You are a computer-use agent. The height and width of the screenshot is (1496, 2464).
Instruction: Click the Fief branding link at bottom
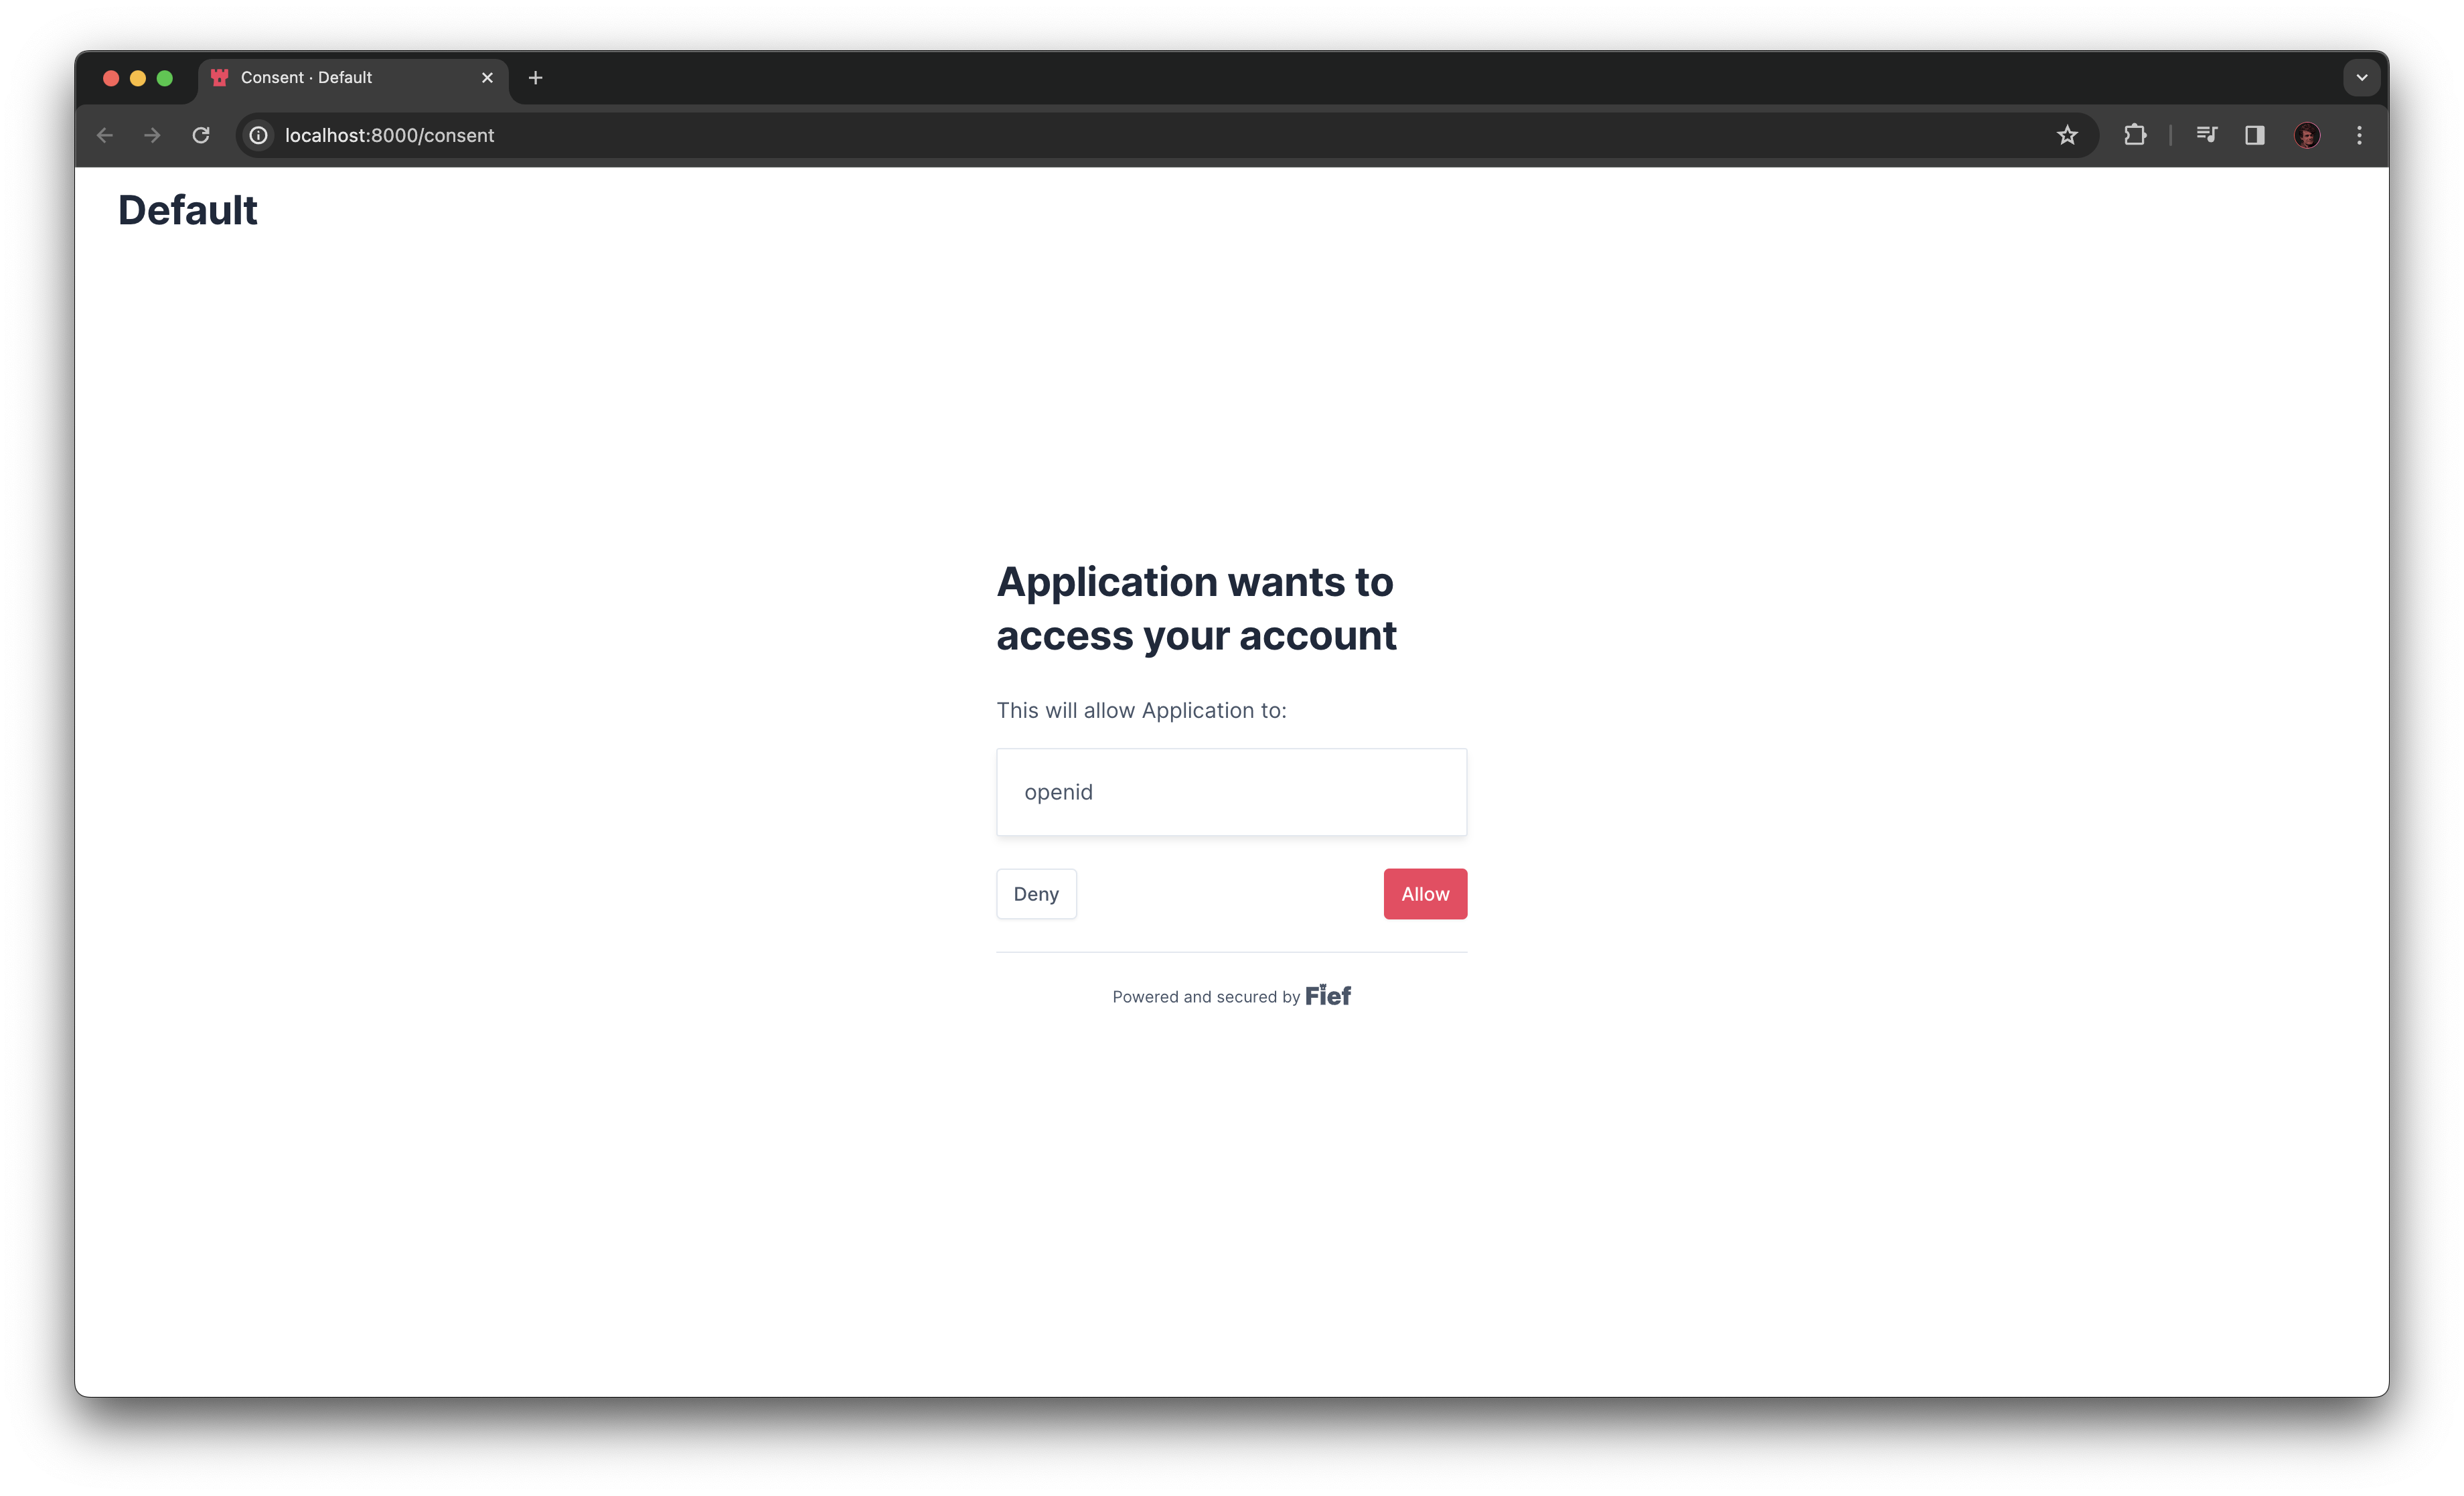point(1327,994)
